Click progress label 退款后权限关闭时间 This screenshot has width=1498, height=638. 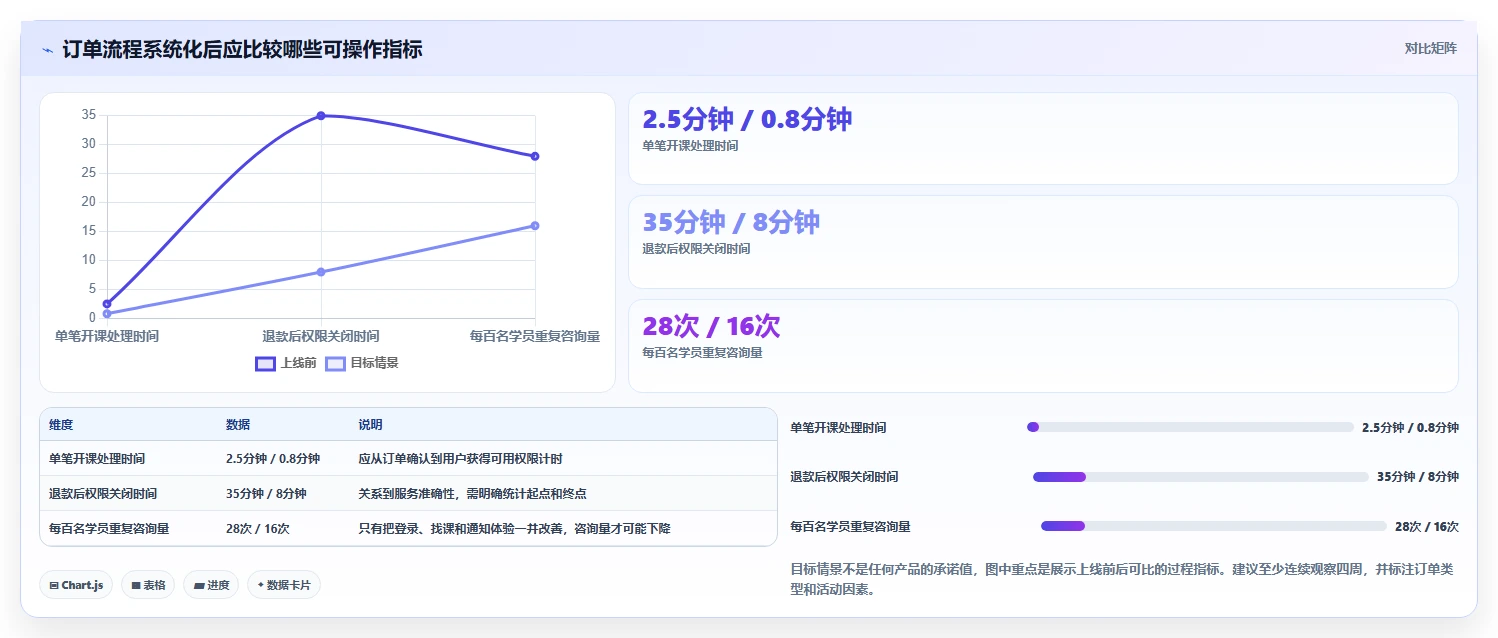click(844, 477)
